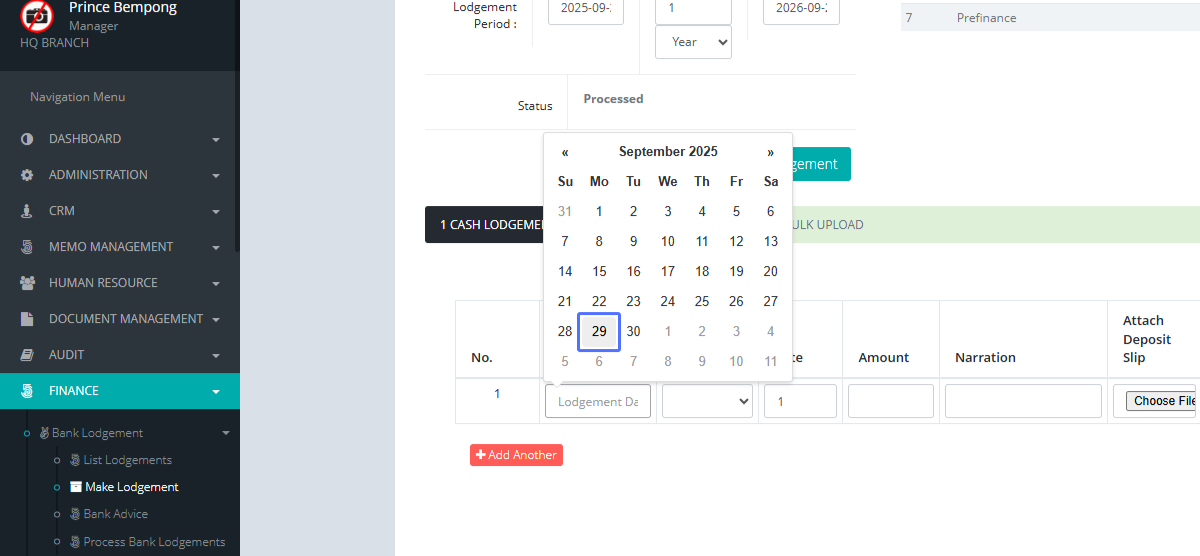Go to next month in calendar
This screenshot has width=1200, height=556.
[x=770, y=152]
